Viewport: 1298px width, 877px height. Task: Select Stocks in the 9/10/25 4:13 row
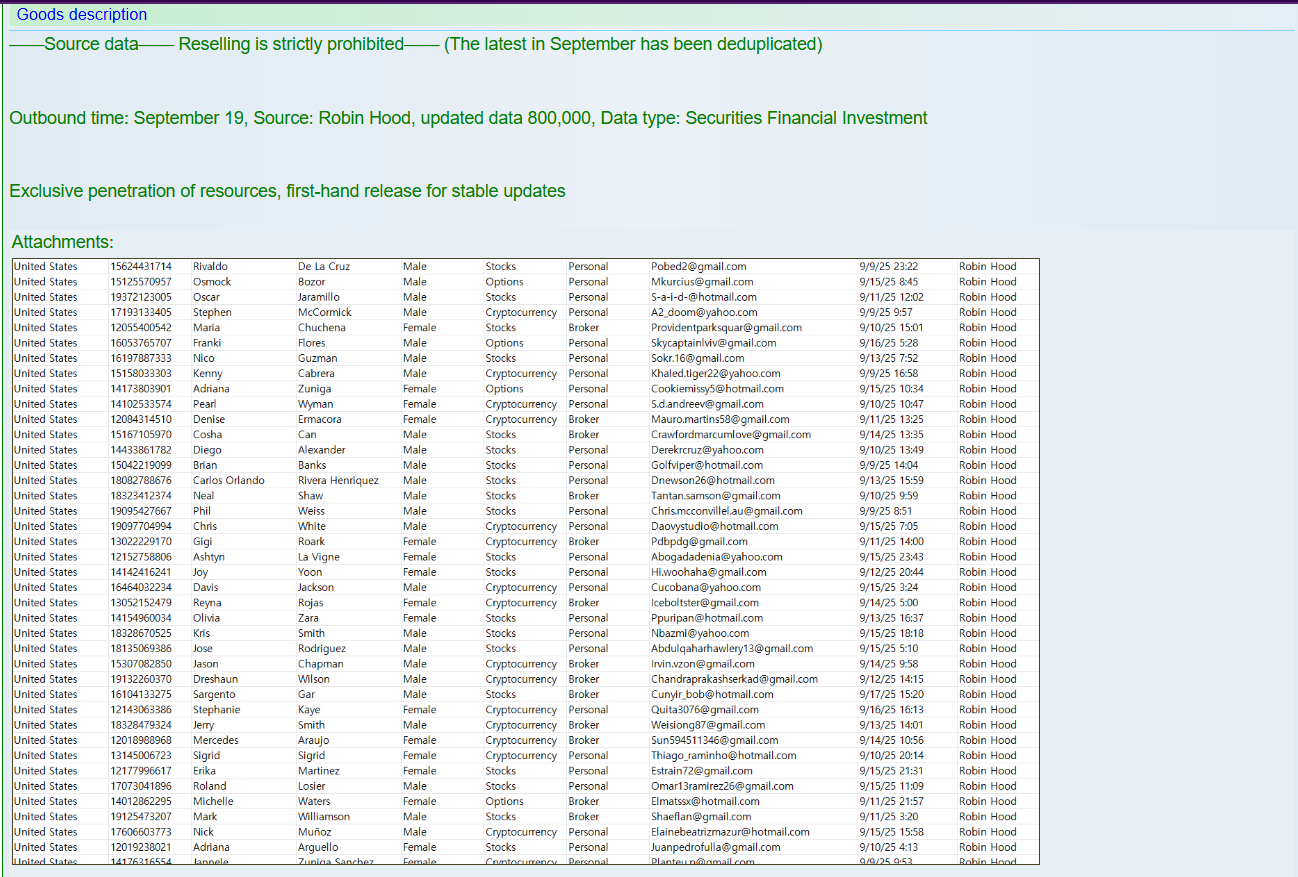(x=500, y=848)
